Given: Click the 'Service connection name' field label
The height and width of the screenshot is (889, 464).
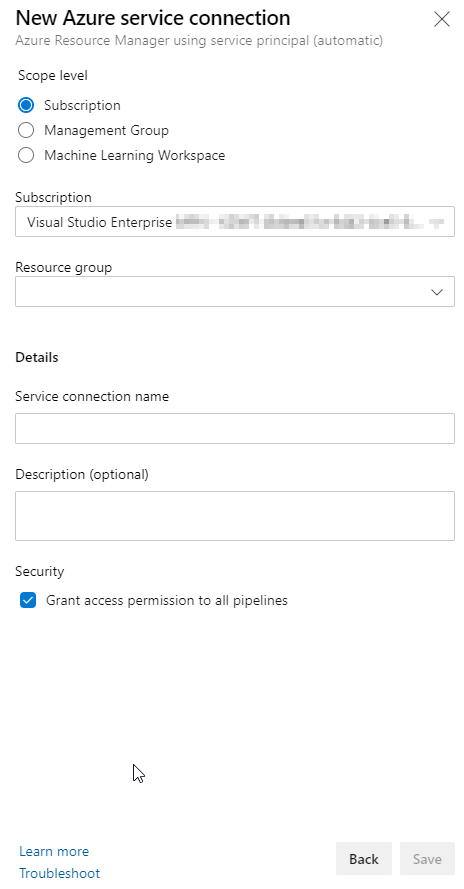Looking at the screenshot, I should tap(92, 396).
